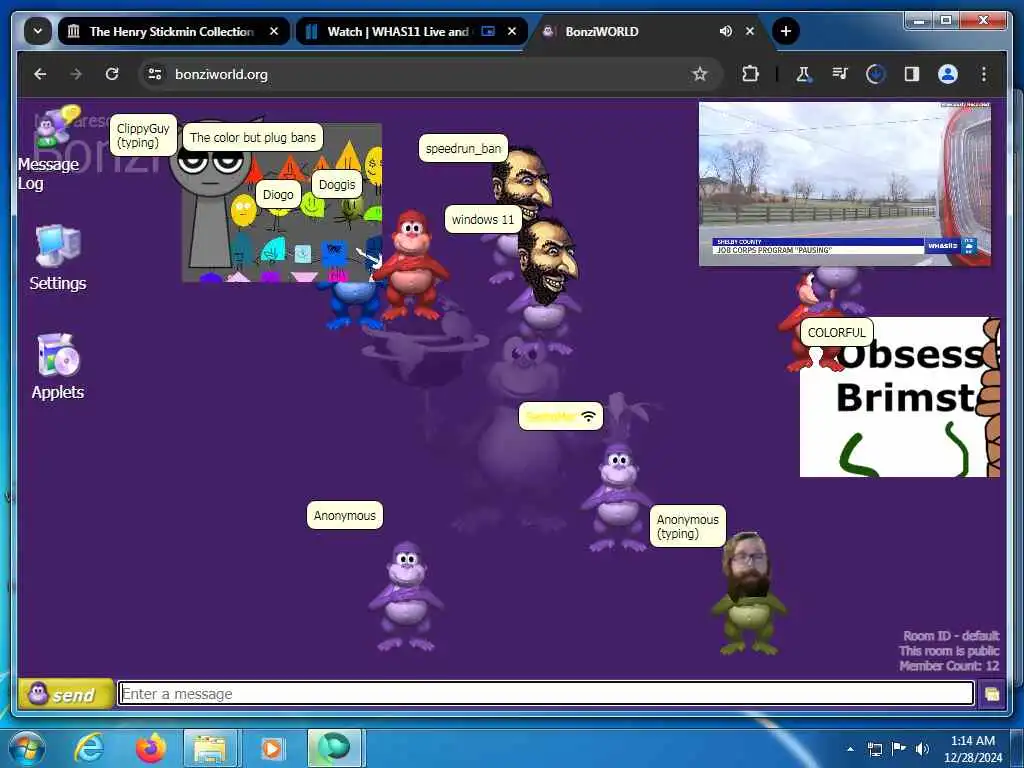Open the Message Log icon
This screenshot has width=1024, height=768.
click(50, 148)
